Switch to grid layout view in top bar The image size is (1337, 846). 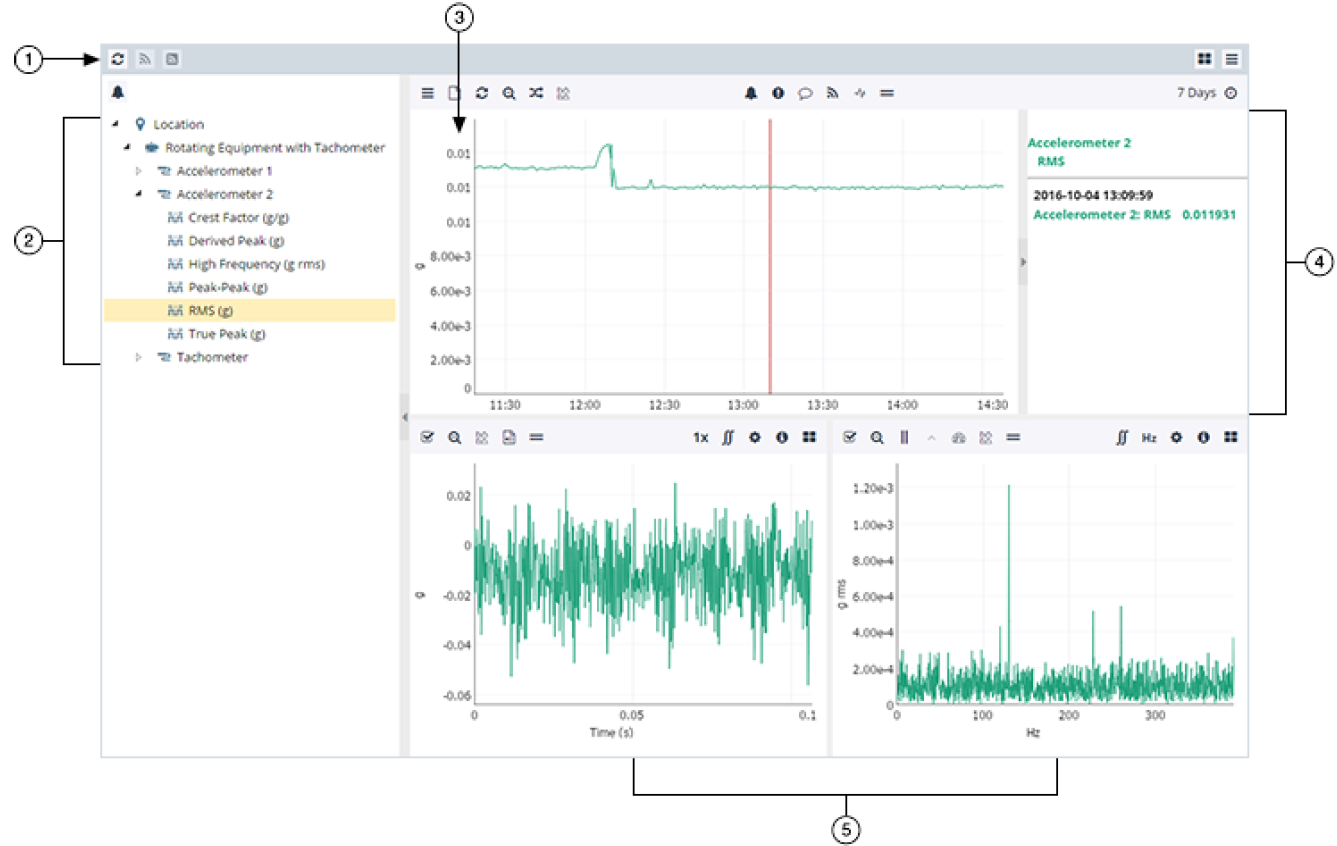pos(1204,59)
